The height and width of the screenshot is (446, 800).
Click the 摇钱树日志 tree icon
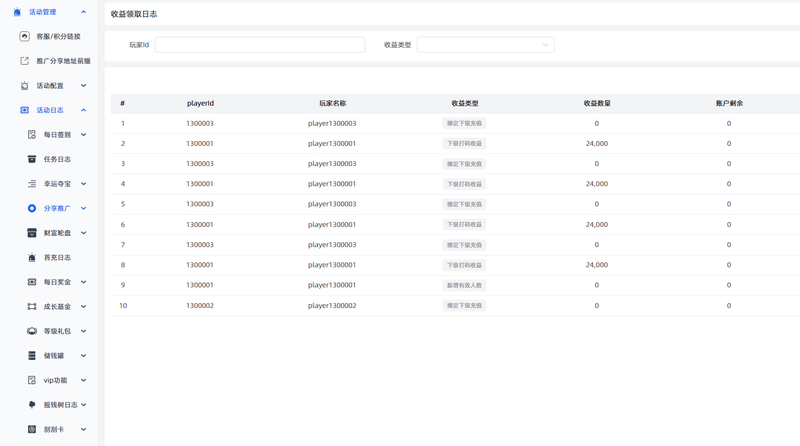[x=32, y=405]
